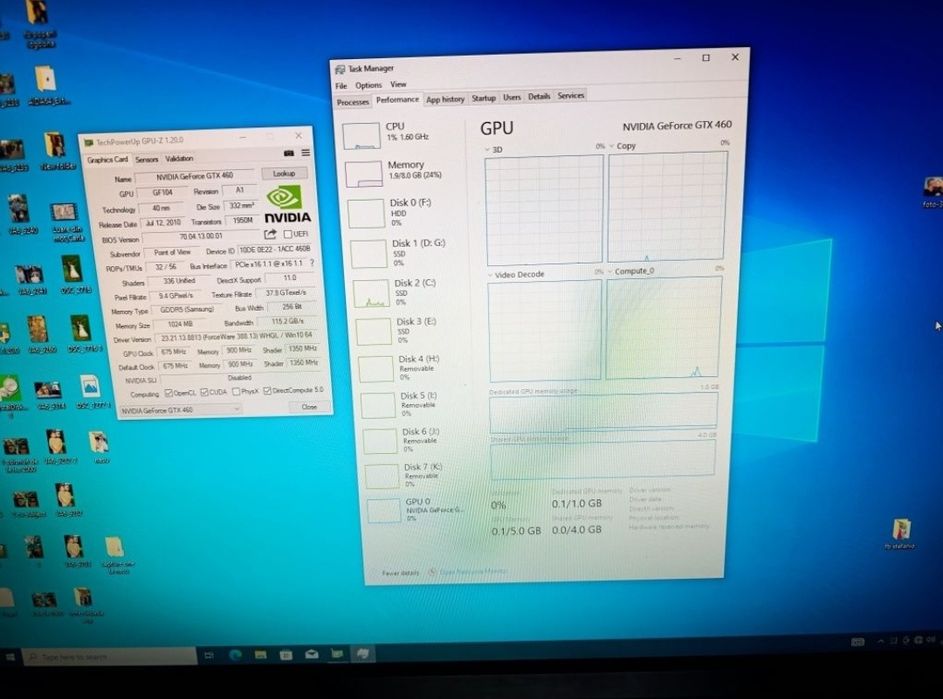Click the taskbar search box
Image resolution: width=943 pixels, height=699 pixels.
point(110,657)
